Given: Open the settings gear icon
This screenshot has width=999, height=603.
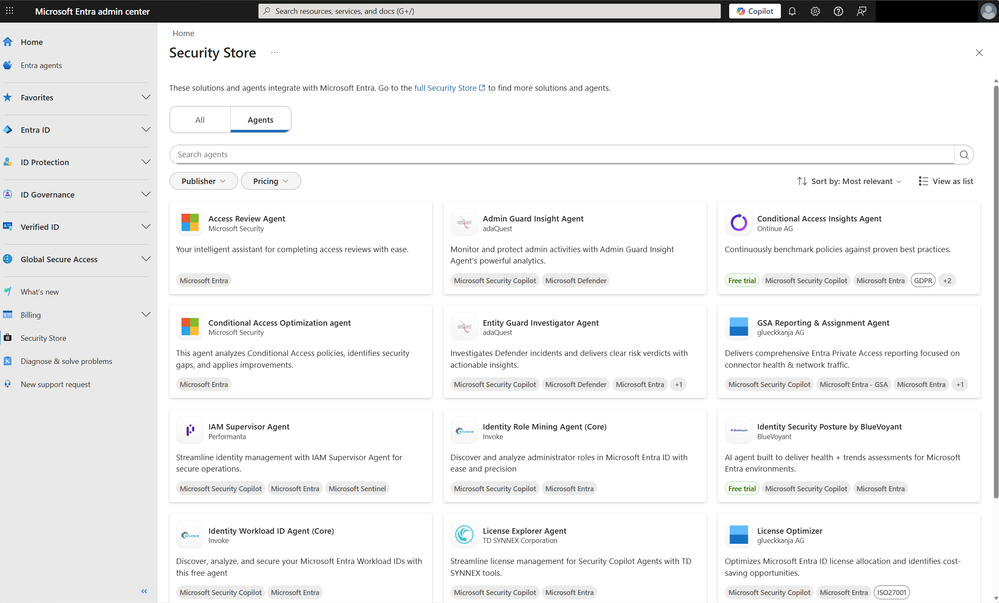Looking at the screenshot, I should coord(815,11).
